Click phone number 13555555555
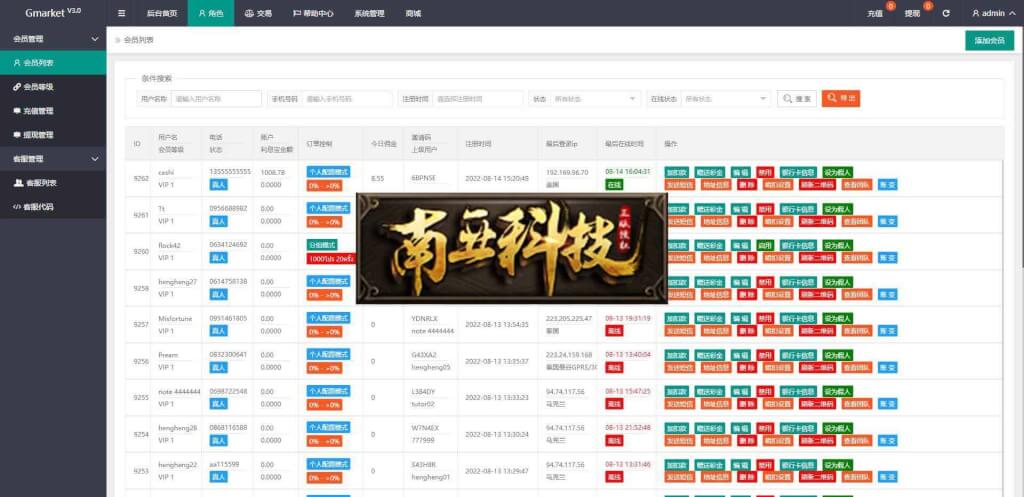1024x497 pixels. pyautogui.click(x=230, y=172)
